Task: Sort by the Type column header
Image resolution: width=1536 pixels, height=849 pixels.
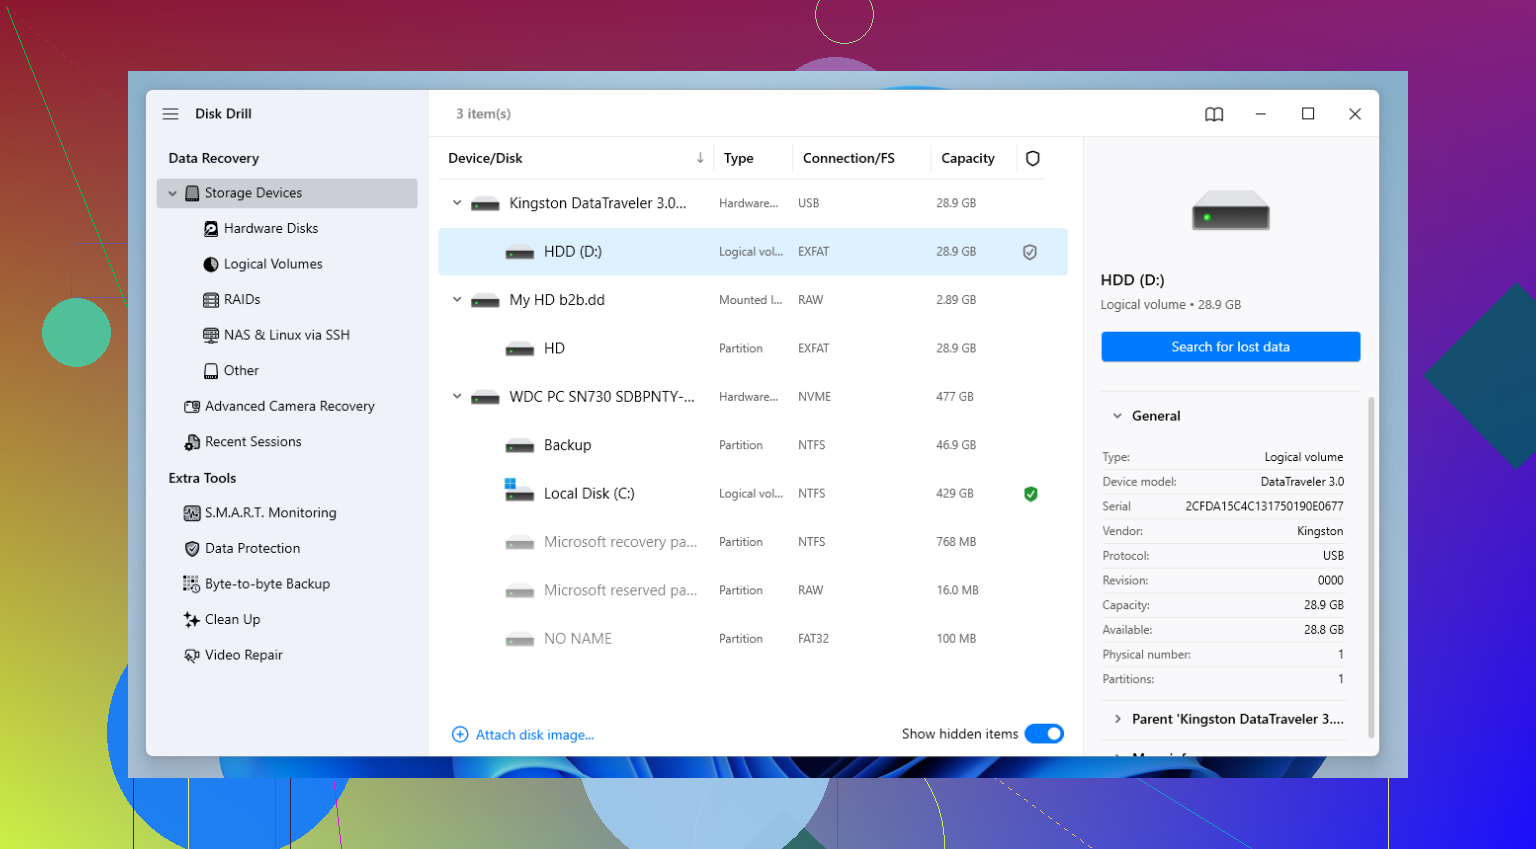Action: 739,158
